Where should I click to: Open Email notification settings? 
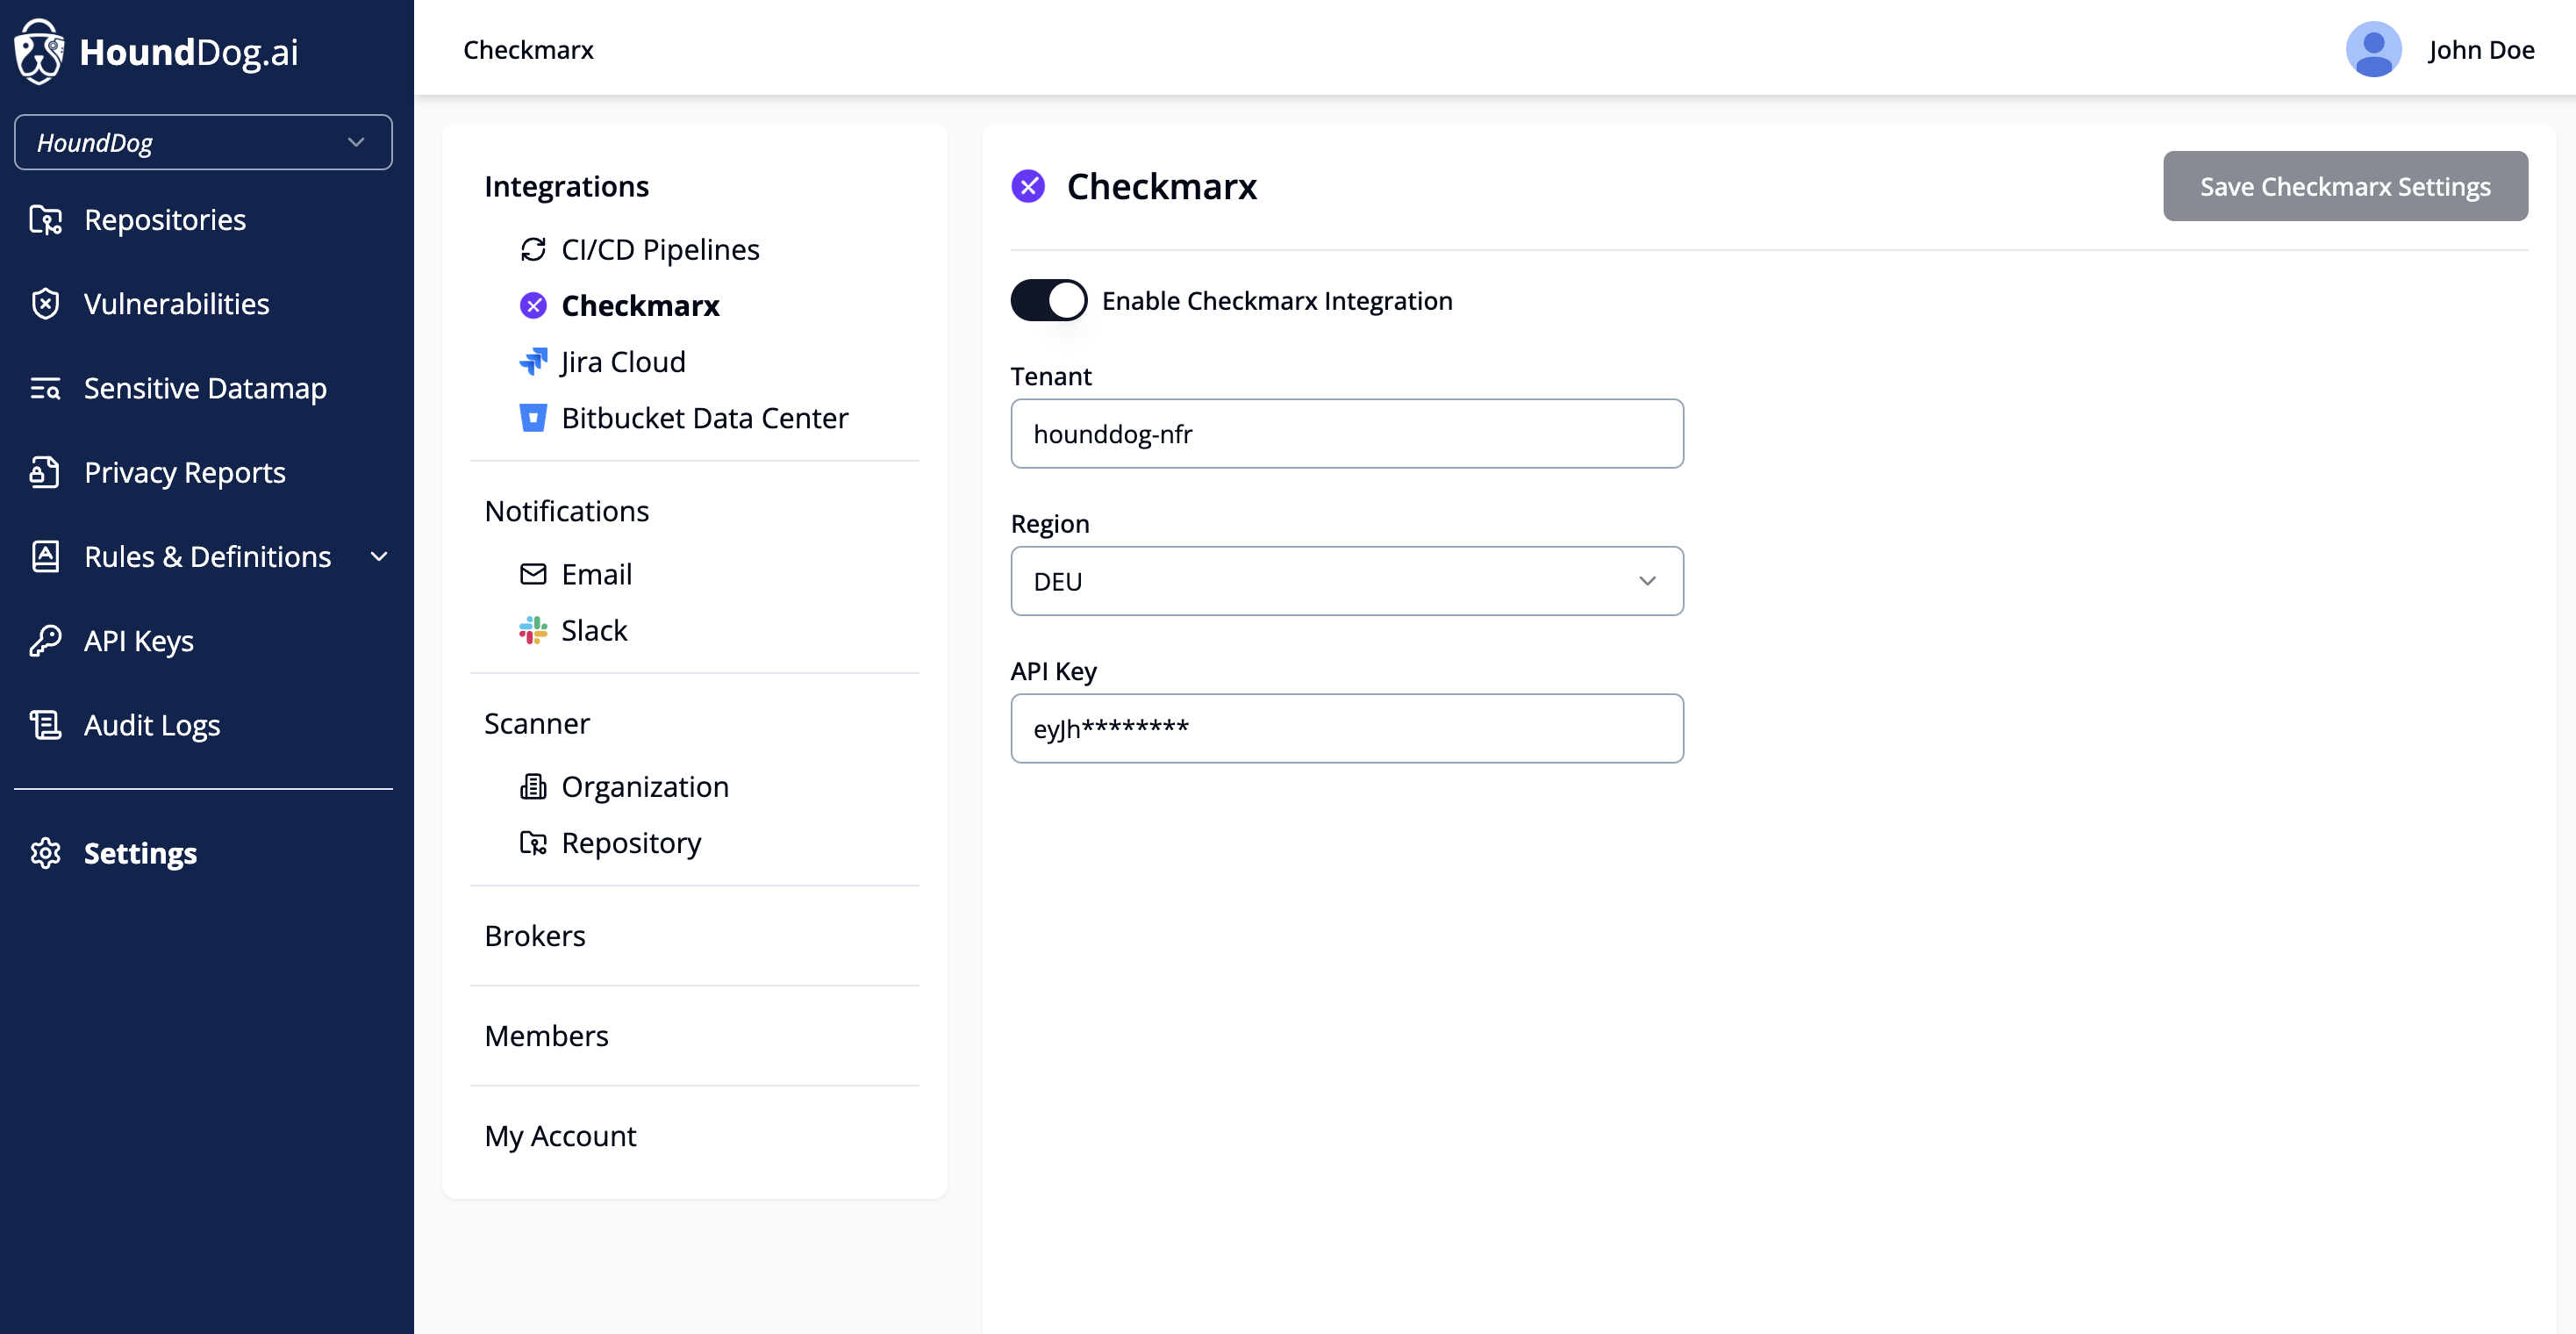point(596,574)
